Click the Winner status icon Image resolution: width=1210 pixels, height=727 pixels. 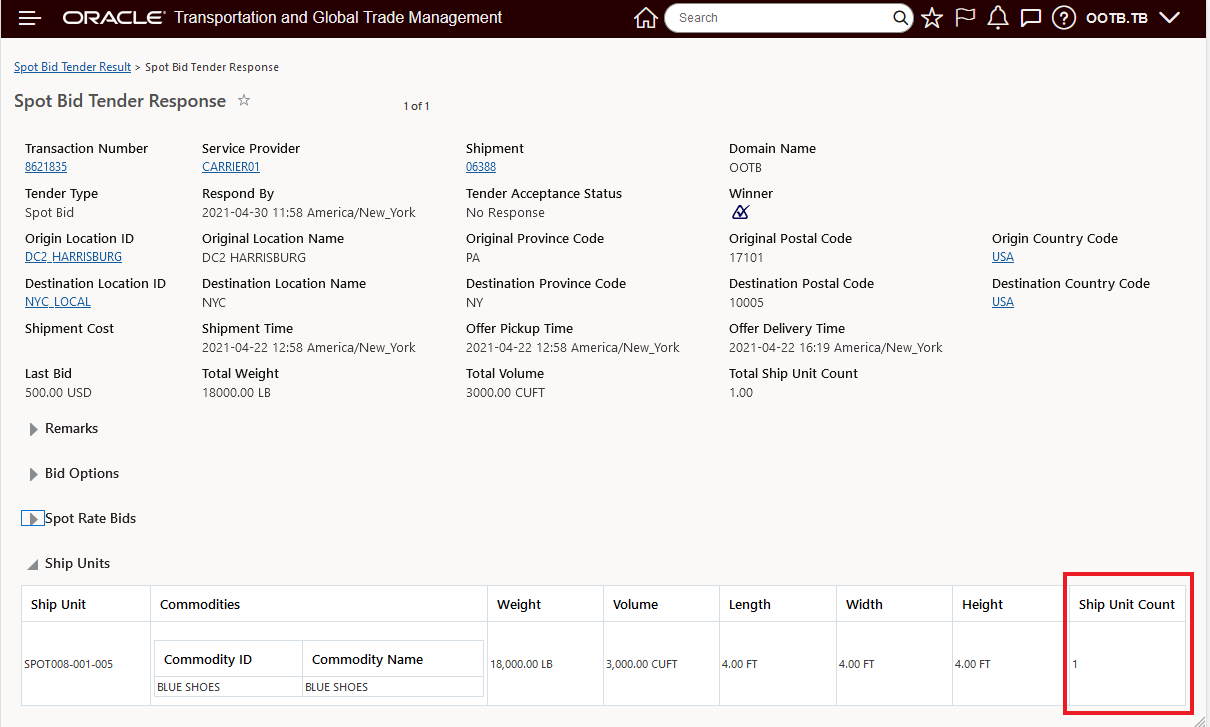740,212
